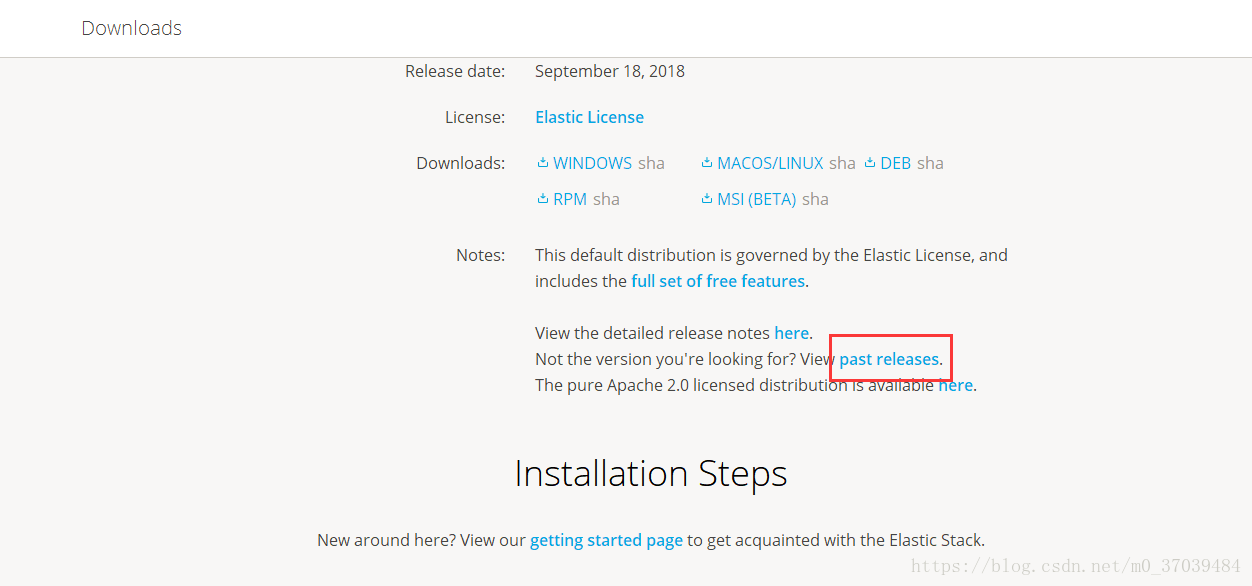Click the download icon beside MSI (BETA)
This screenshot has width=1252, height=586.
(707, 199)
